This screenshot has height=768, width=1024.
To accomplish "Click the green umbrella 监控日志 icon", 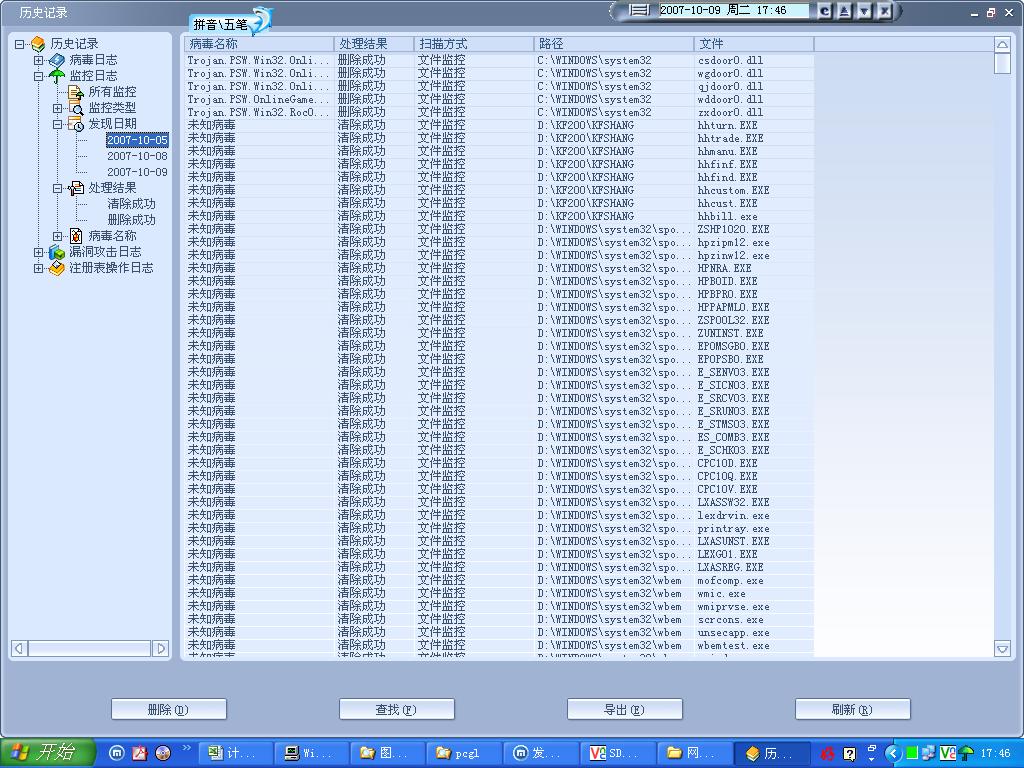I will (x=57, y=76).
